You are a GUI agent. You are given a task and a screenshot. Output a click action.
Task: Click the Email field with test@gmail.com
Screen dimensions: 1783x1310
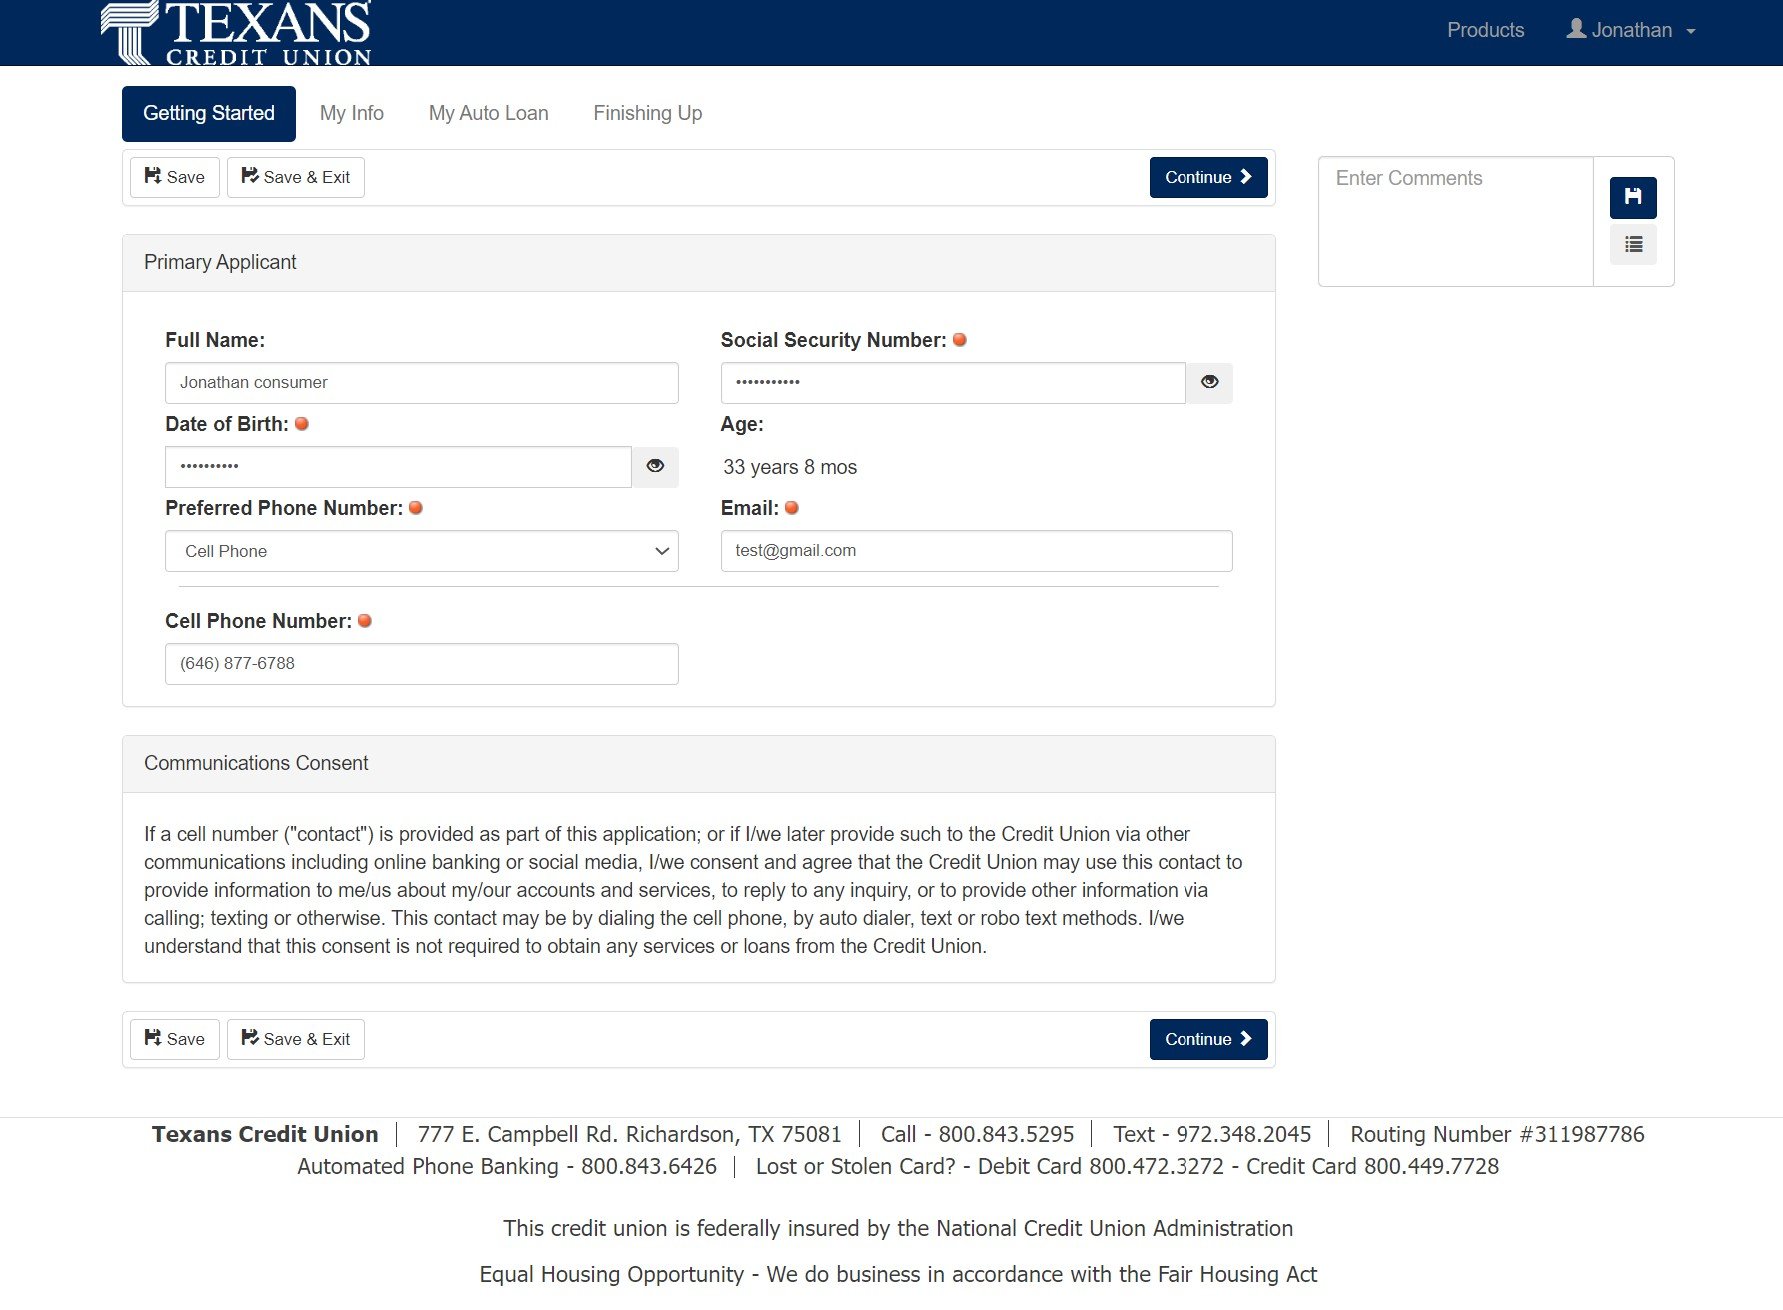(x=977, y=551)
